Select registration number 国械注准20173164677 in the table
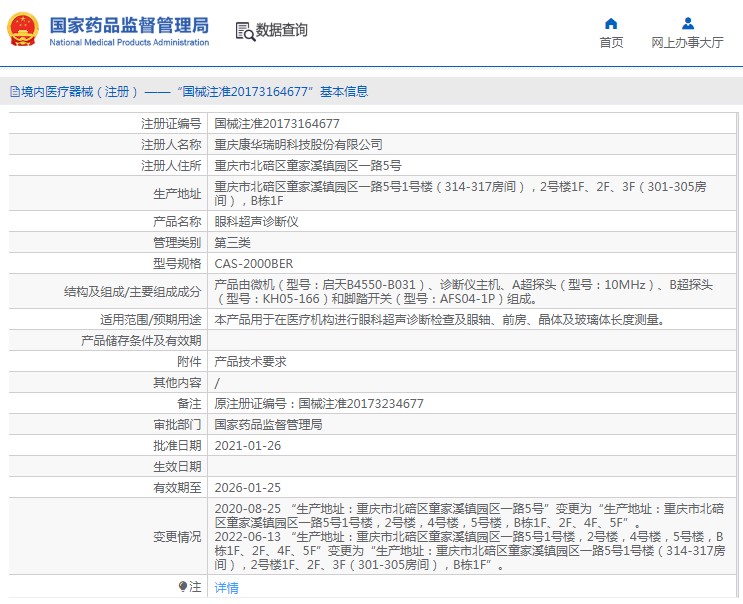 pyautogui.click(x=277, y=124)
